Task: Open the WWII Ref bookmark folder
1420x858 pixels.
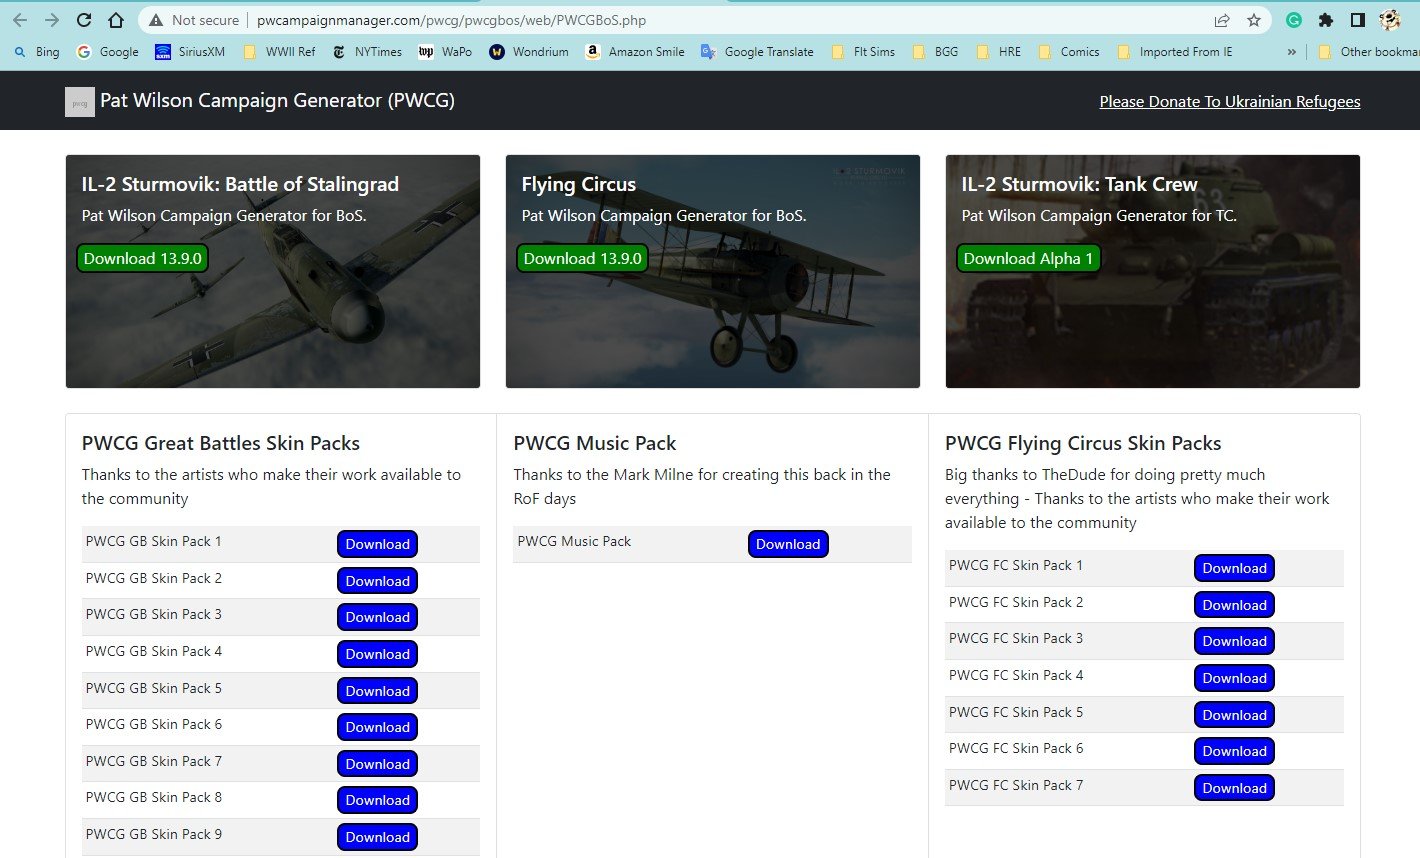Action: click(x=279, y=52)
